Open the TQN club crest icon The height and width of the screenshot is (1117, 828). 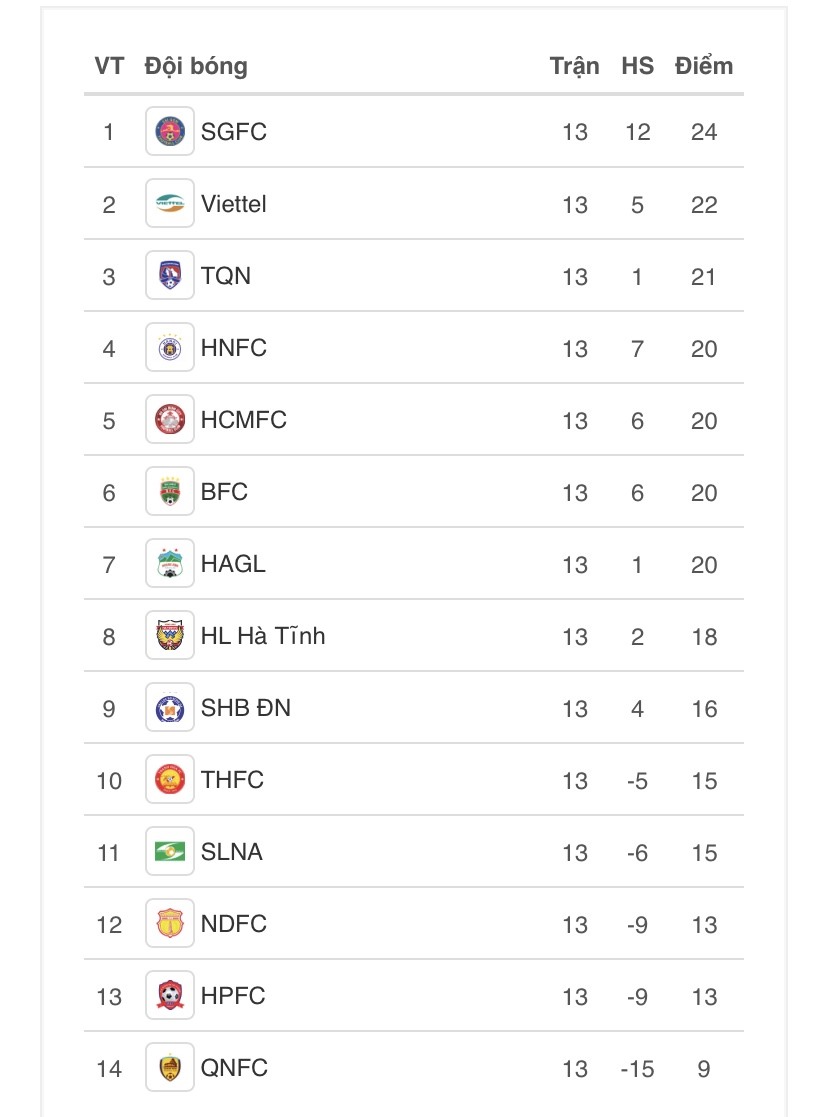coord(170,275)
